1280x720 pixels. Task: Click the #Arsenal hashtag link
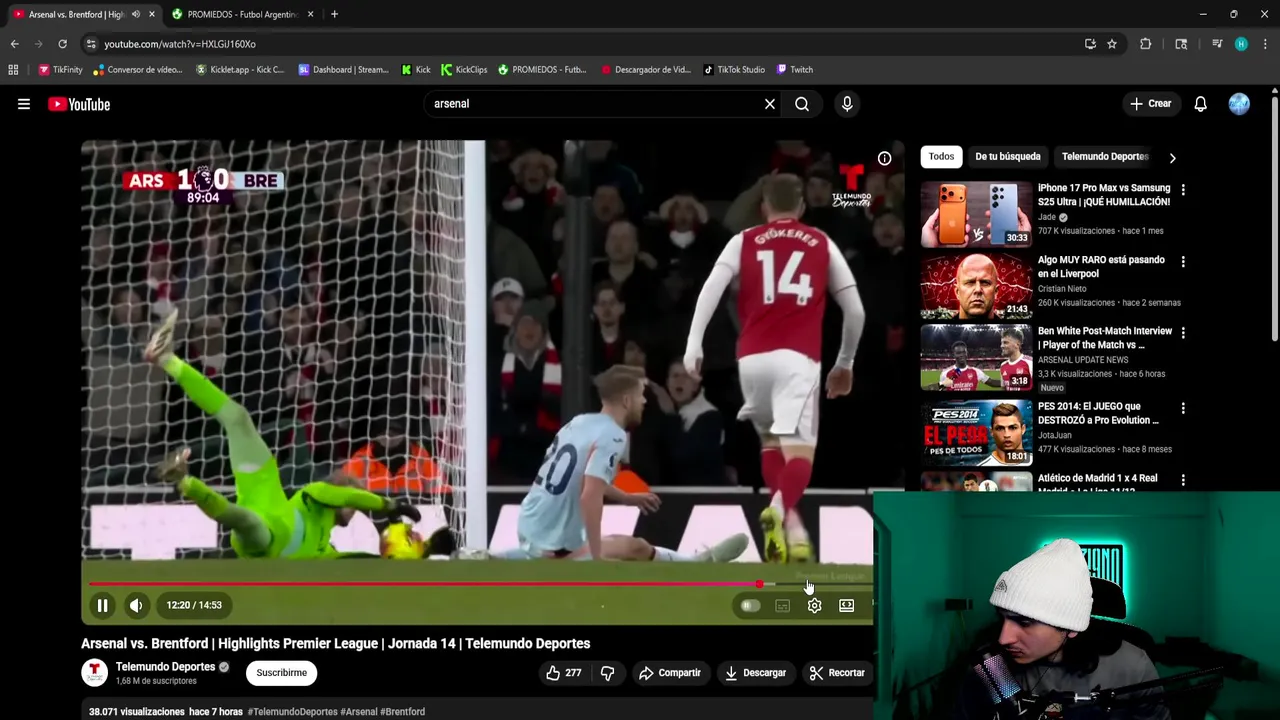pyautogui.click(x=358, y=712)
